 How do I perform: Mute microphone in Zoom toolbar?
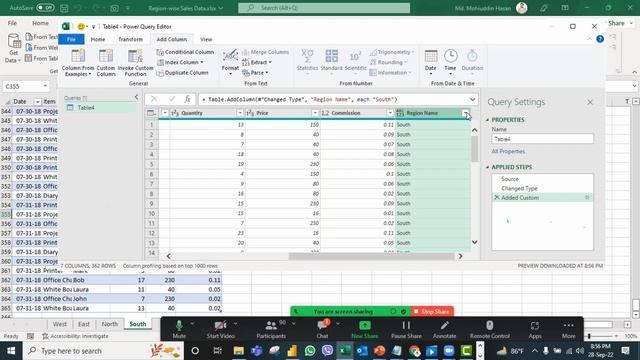click(x=179, y=329)
